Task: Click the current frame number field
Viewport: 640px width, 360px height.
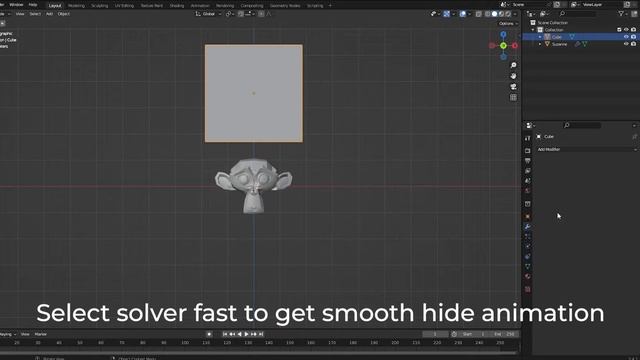Action: 435,334
